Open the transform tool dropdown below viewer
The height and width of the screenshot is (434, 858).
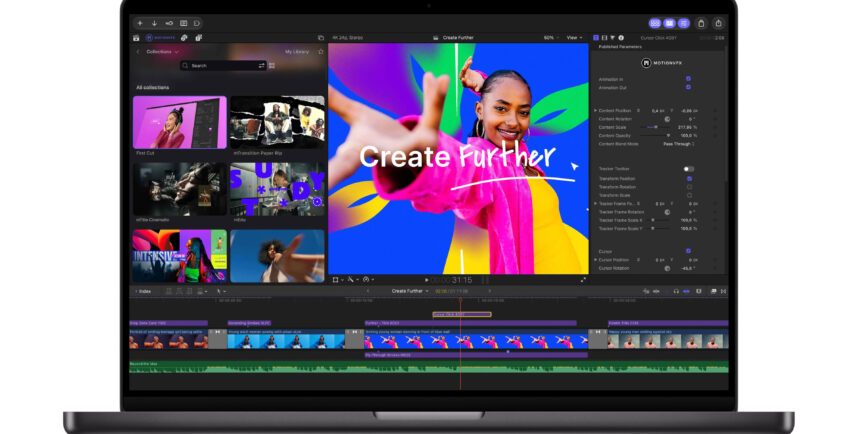pyautogui.click(x=338, y=280)
